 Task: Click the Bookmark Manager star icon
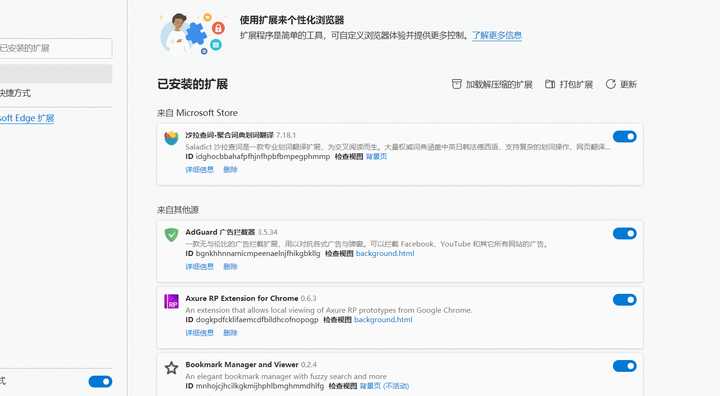(x=171, y=368)
